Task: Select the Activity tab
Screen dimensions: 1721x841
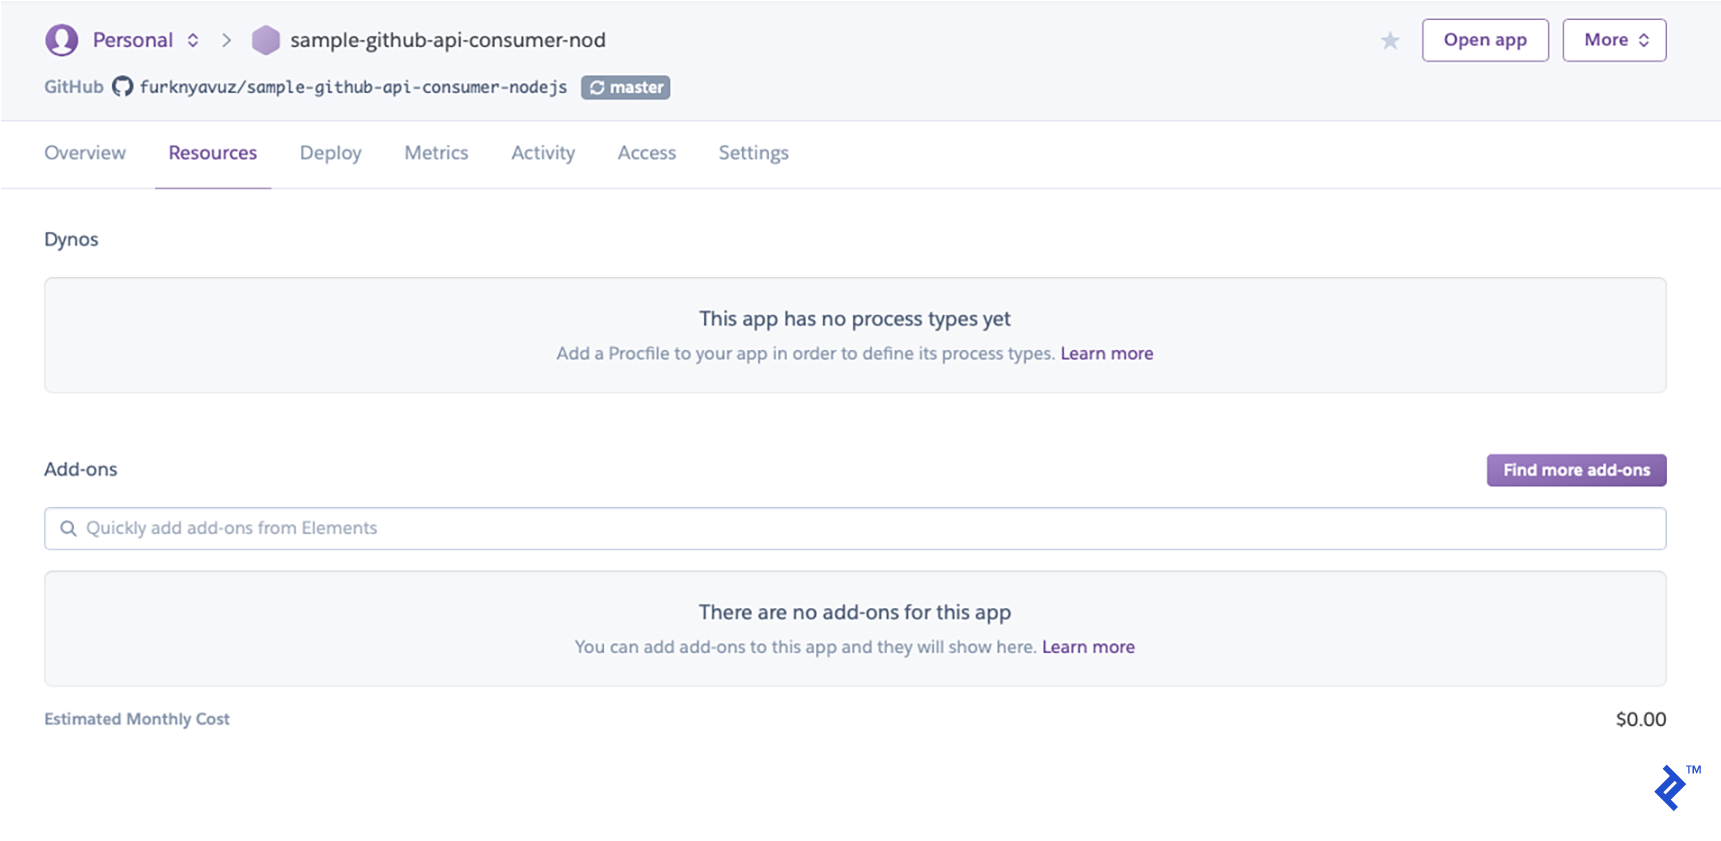Action: pyautogui.click(x=543, y=153)
